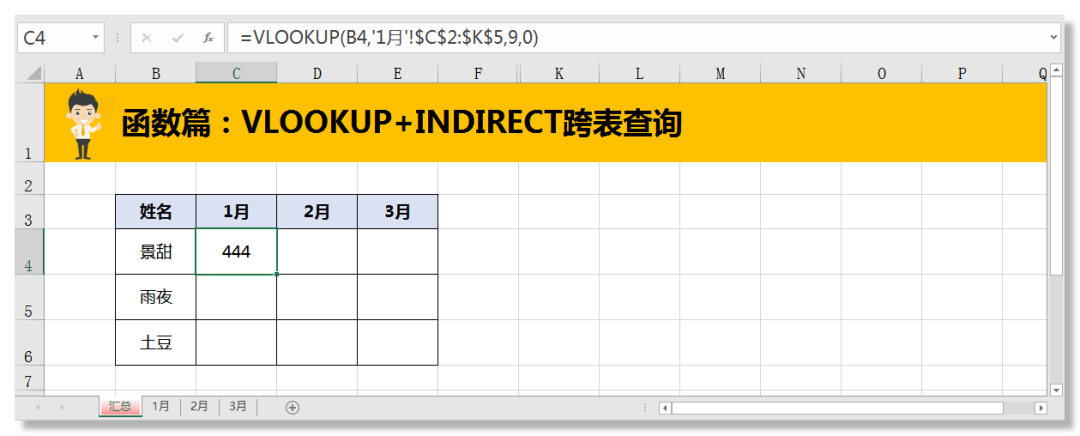Click the empty 1月 cell for 雨夜

[x=236, y=297]
